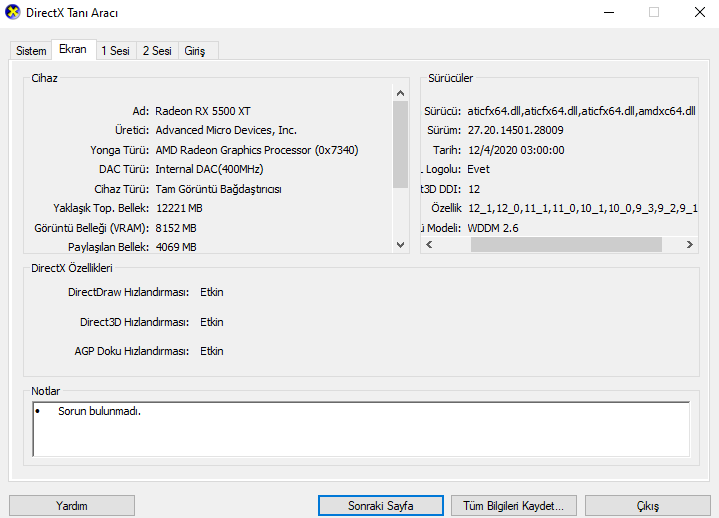The image size is (719, 518).
Task: Click the '8152 MB' VRAM value
Action: (x=176, y=228)
